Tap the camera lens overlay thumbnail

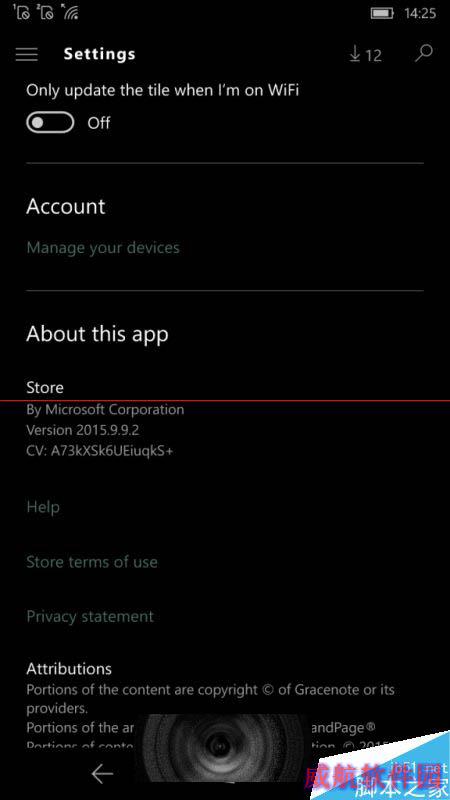pos(219,748)
